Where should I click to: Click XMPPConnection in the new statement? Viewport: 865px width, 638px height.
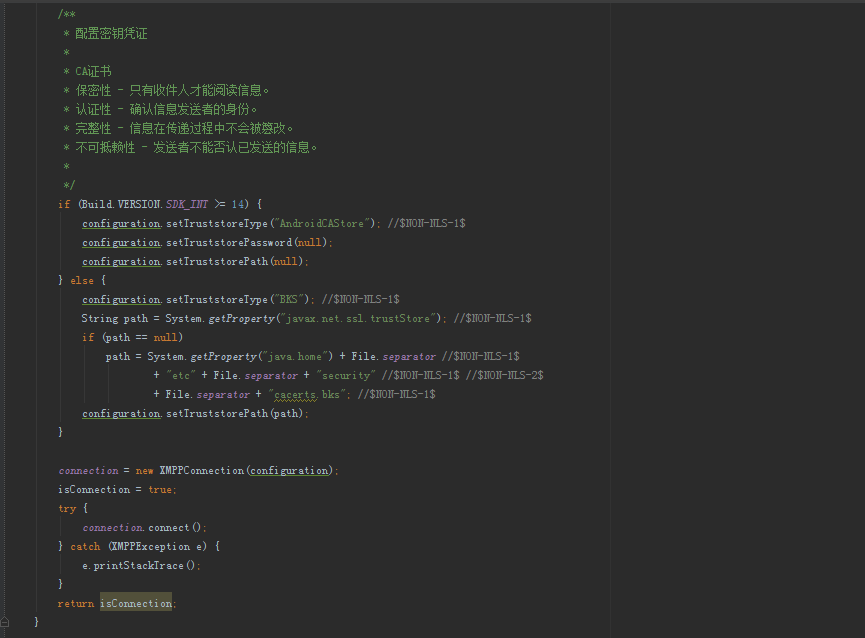[201, 470]
